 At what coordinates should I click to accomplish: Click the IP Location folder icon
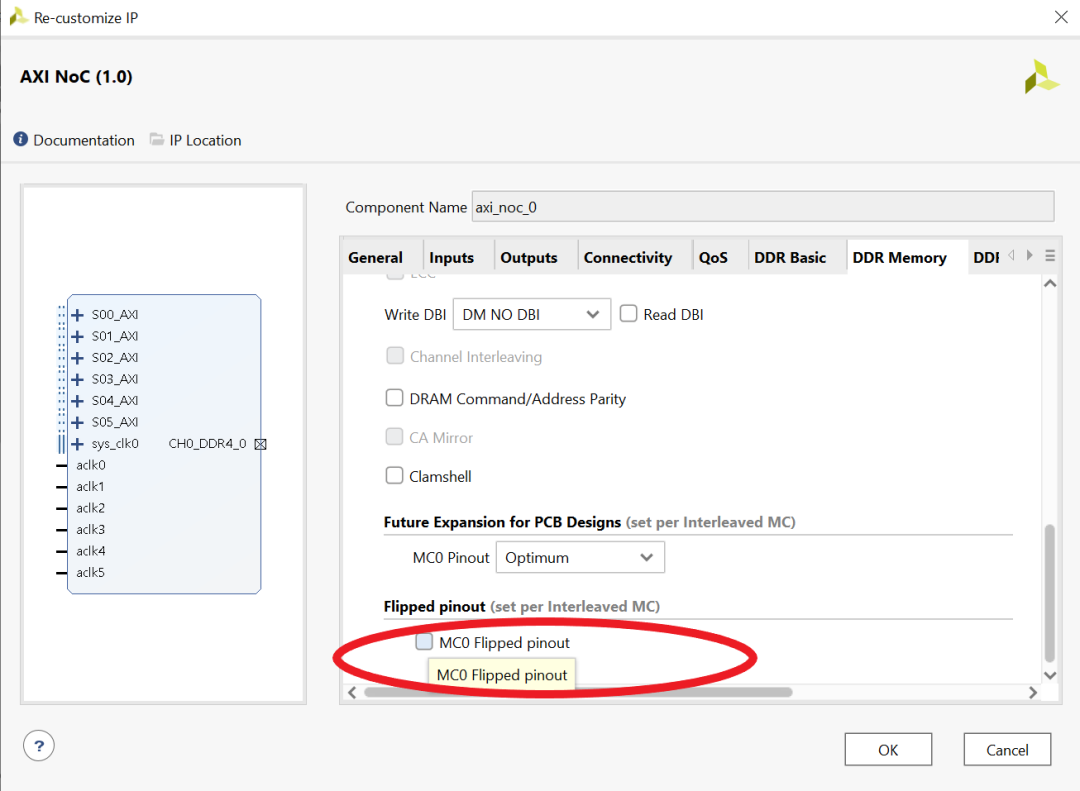(157, 140)
